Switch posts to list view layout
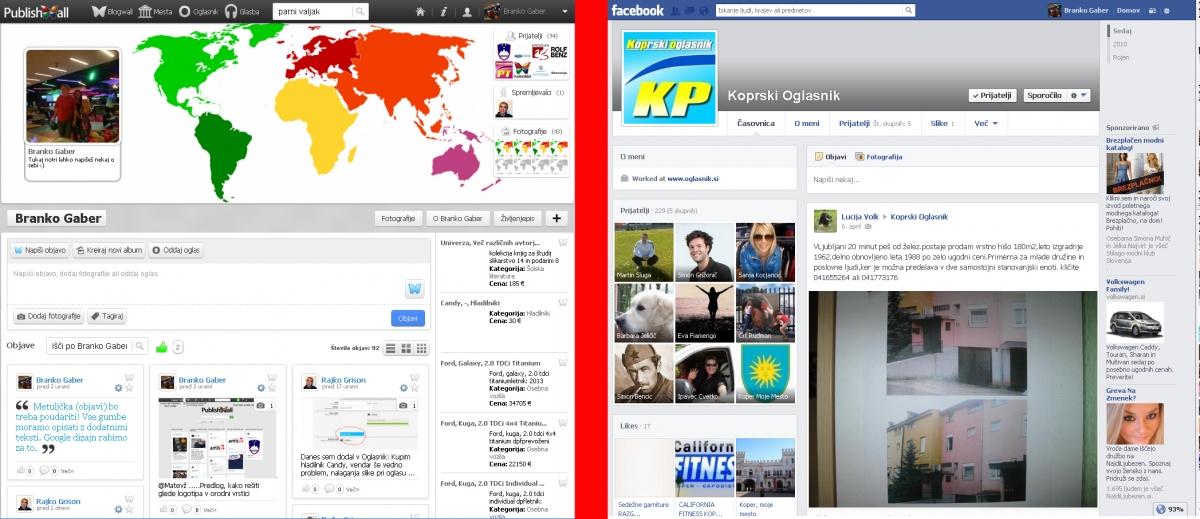 pyautogui.click(x=391, y=348)
